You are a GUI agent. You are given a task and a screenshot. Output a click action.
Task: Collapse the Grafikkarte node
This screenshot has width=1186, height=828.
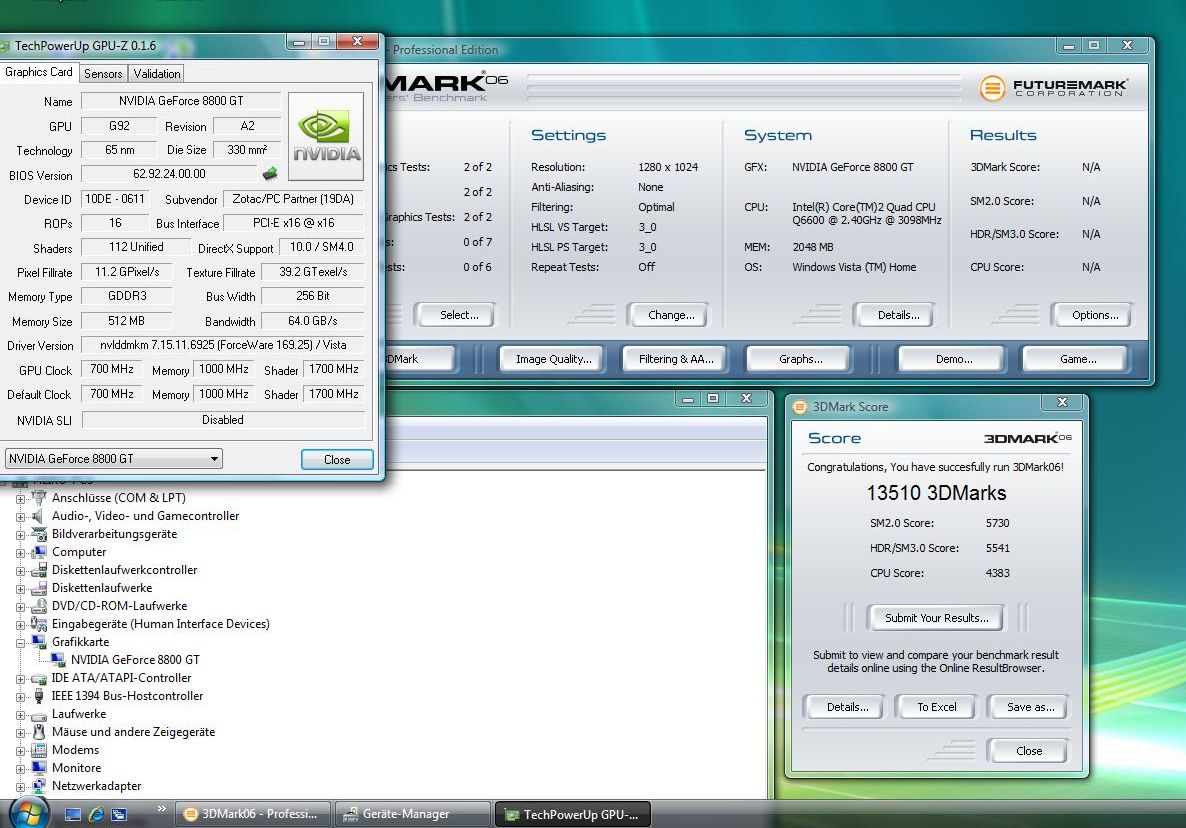[x=20, y=643]
